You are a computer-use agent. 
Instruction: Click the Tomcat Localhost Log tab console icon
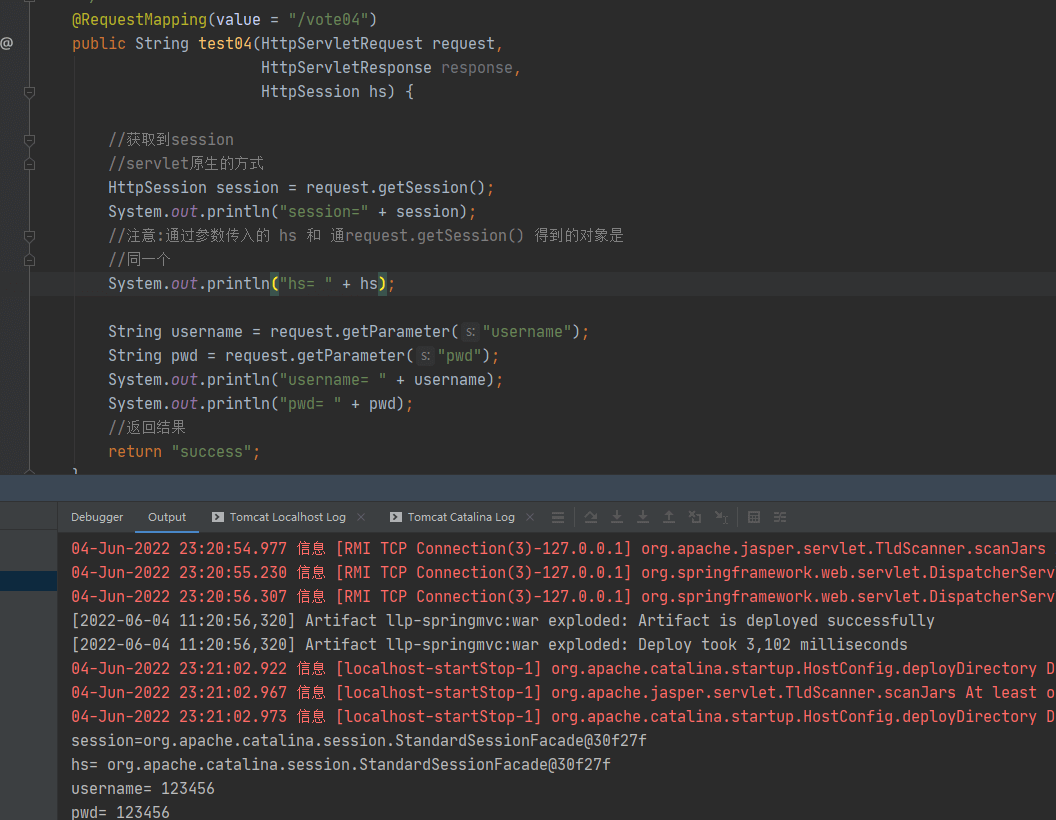(x=218, y=517)
